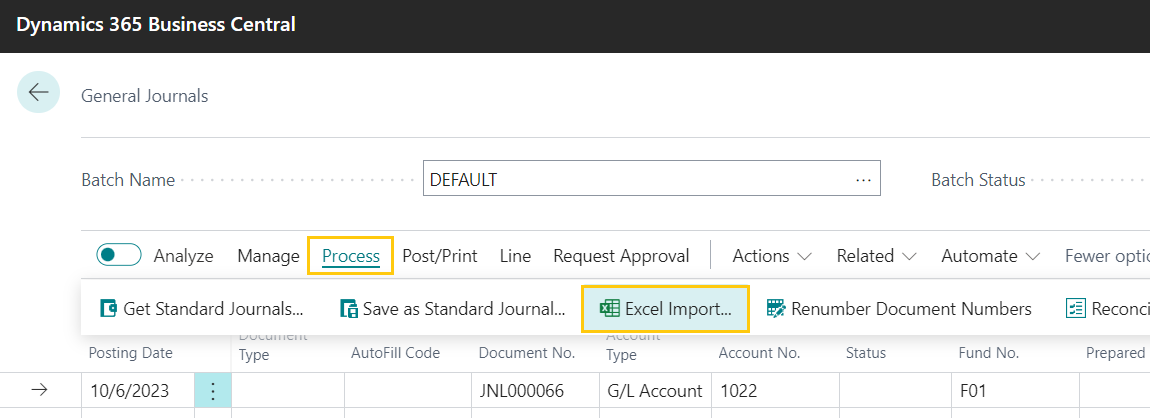Open the Line menu
Screen dimensions: 1150x418
click(x=516, y=256)
